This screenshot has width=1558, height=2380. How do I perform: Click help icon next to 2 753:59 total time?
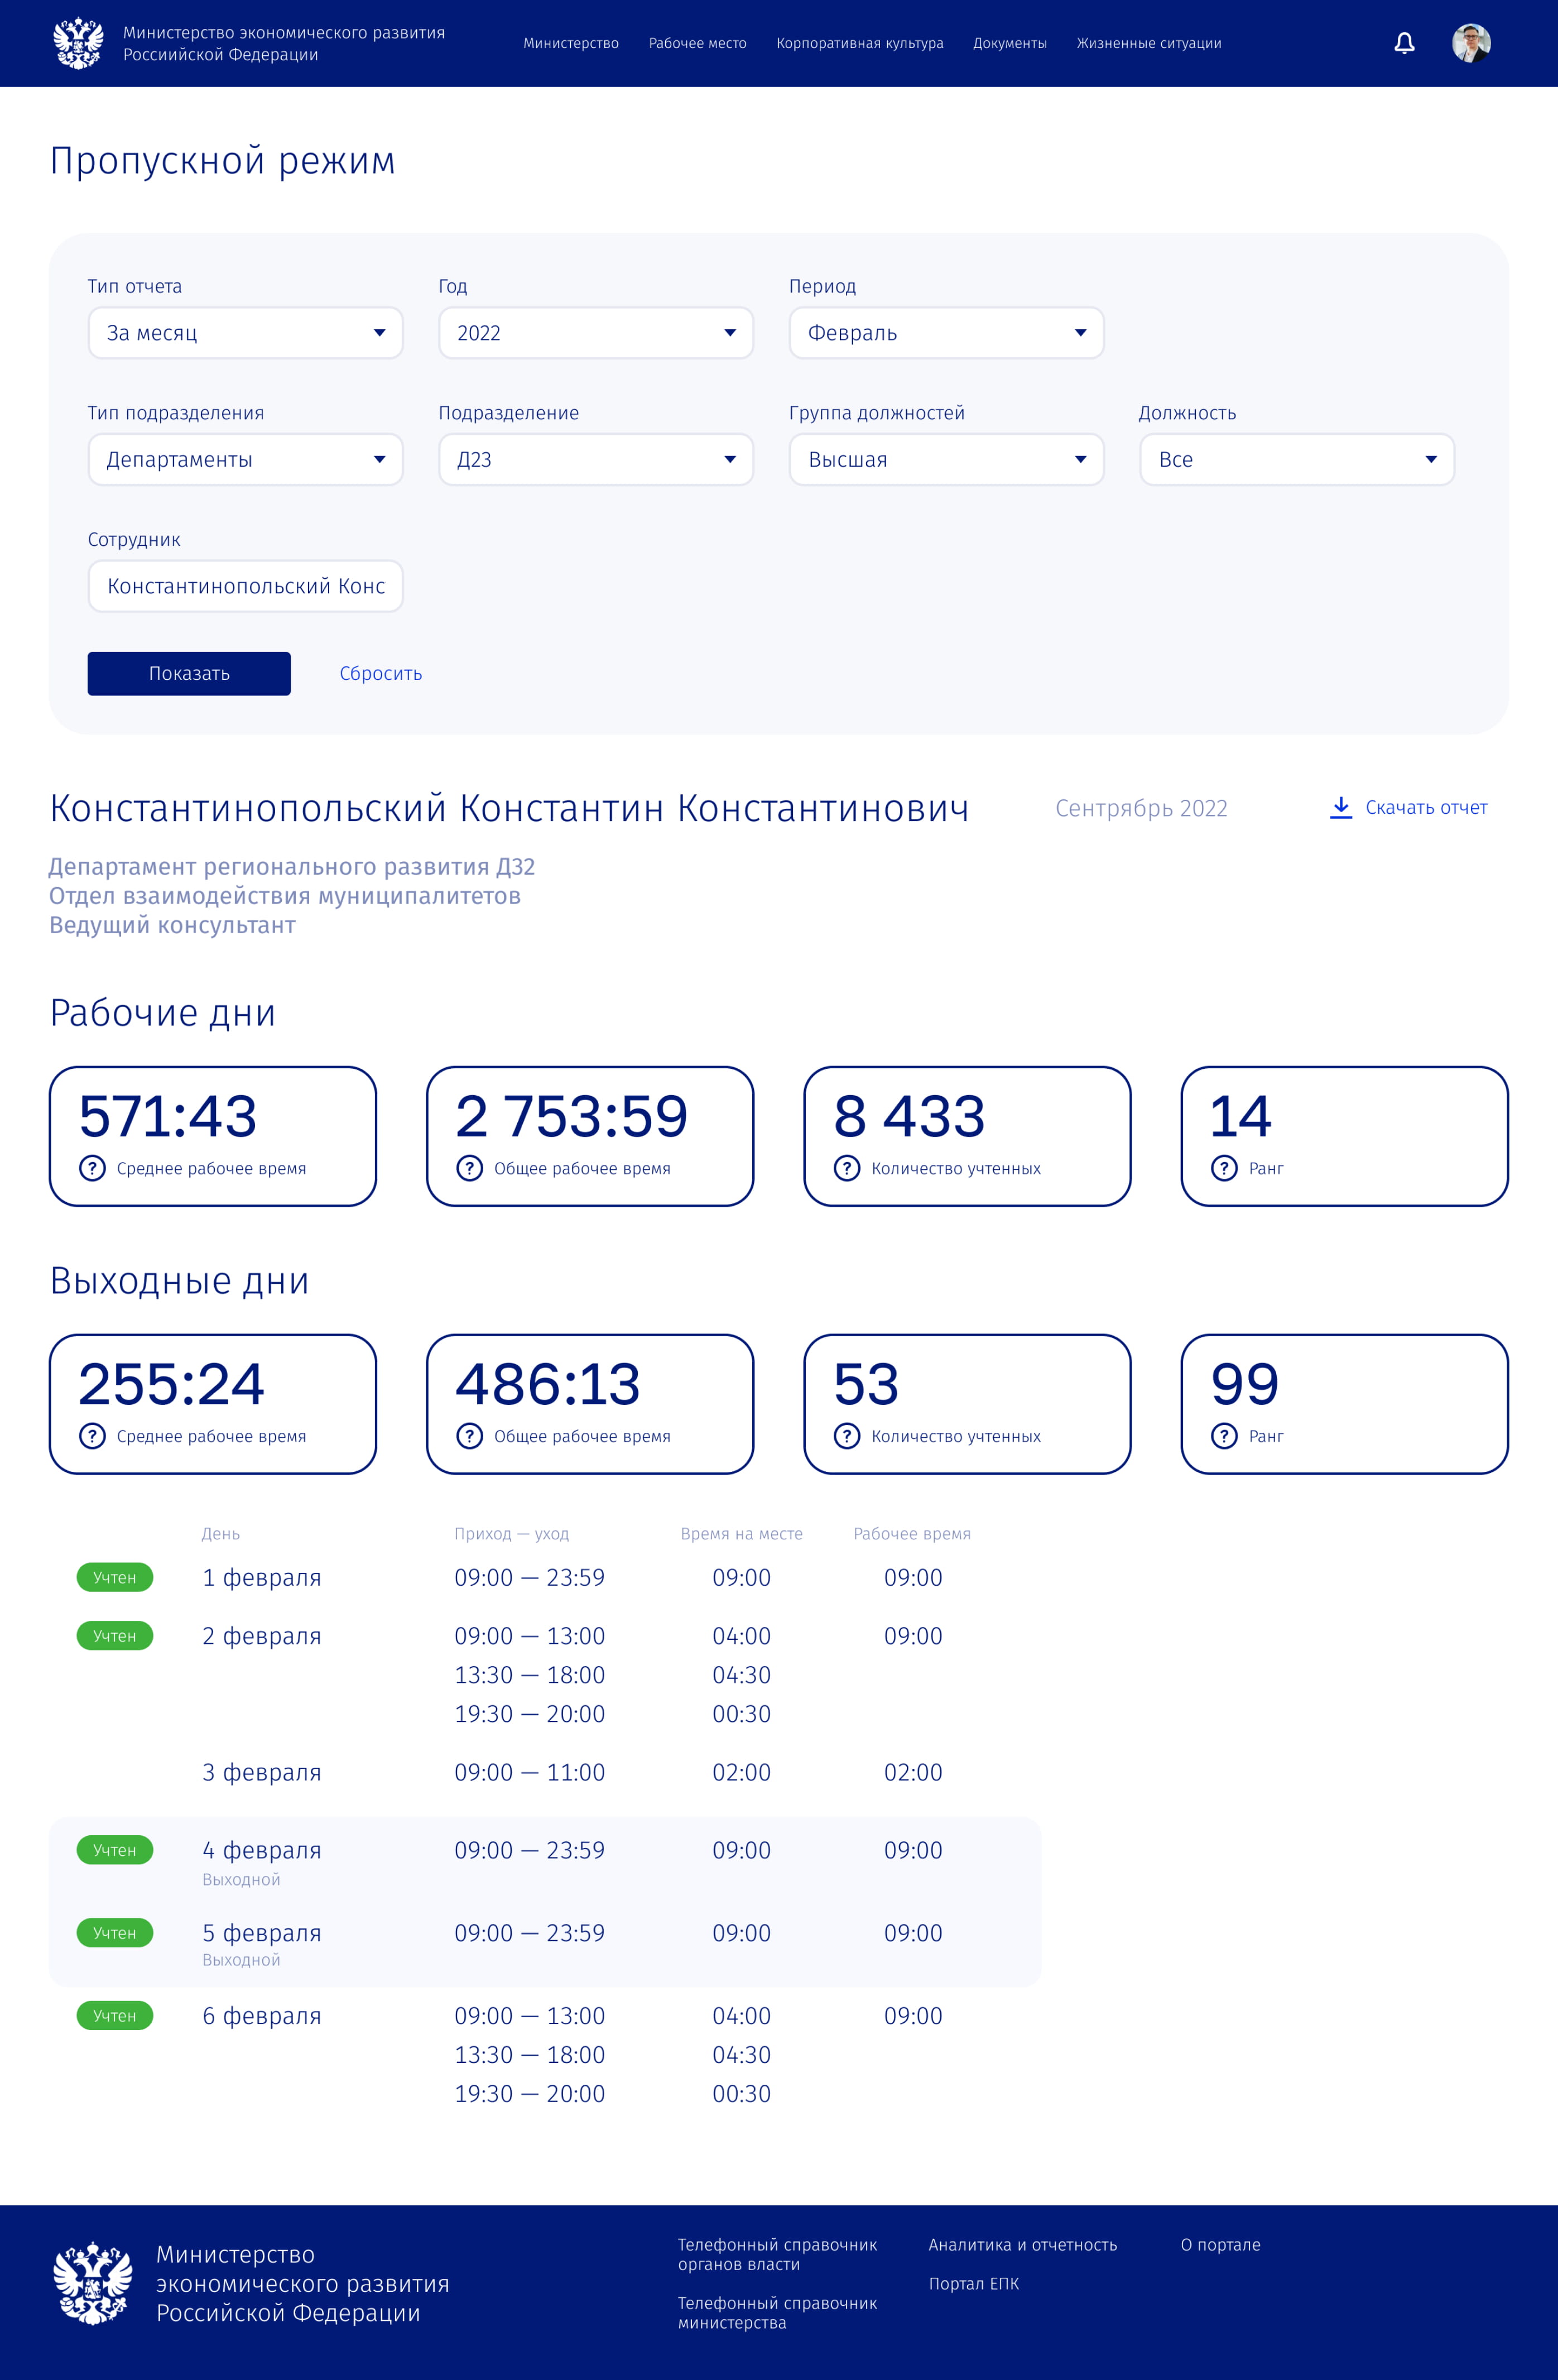(x=469, y=1168)
